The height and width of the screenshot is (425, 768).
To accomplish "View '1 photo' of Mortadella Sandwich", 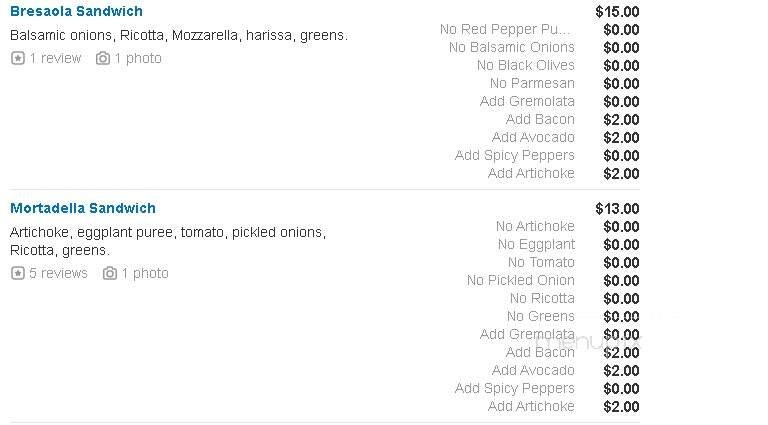I will (x=145, y=273).
